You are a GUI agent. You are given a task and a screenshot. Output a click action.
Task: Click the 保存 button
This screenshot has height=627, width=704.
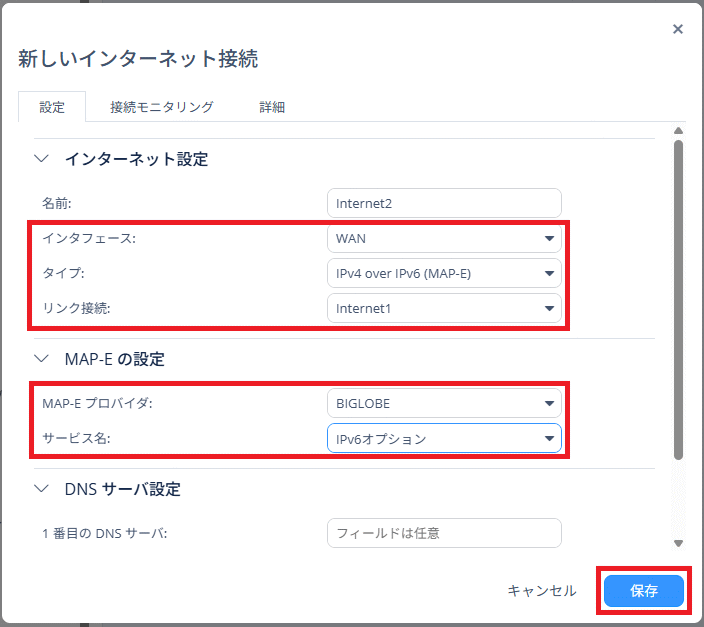[644, 591]
